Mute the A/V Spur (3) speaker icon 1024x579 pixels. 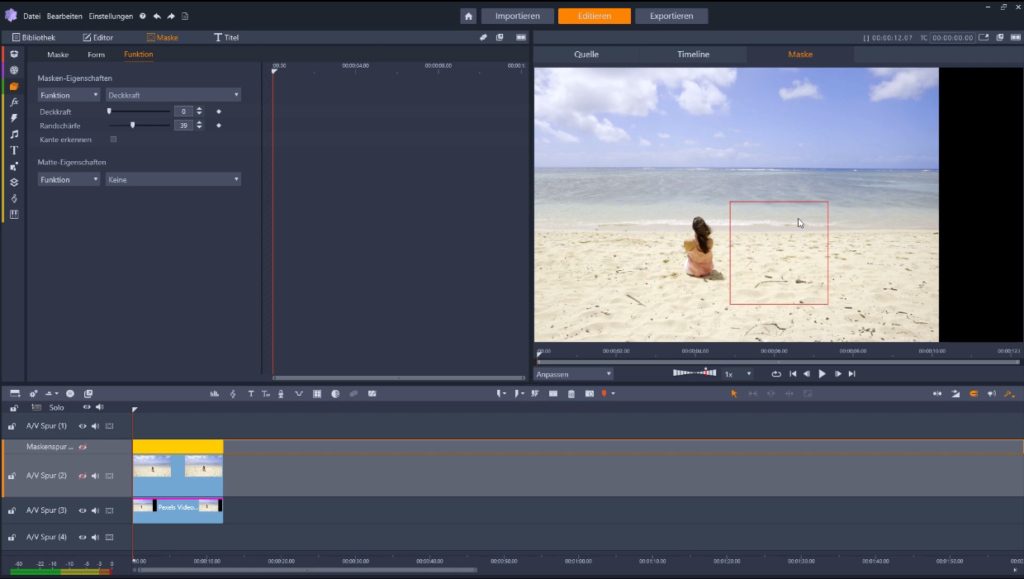coord(95,511)
